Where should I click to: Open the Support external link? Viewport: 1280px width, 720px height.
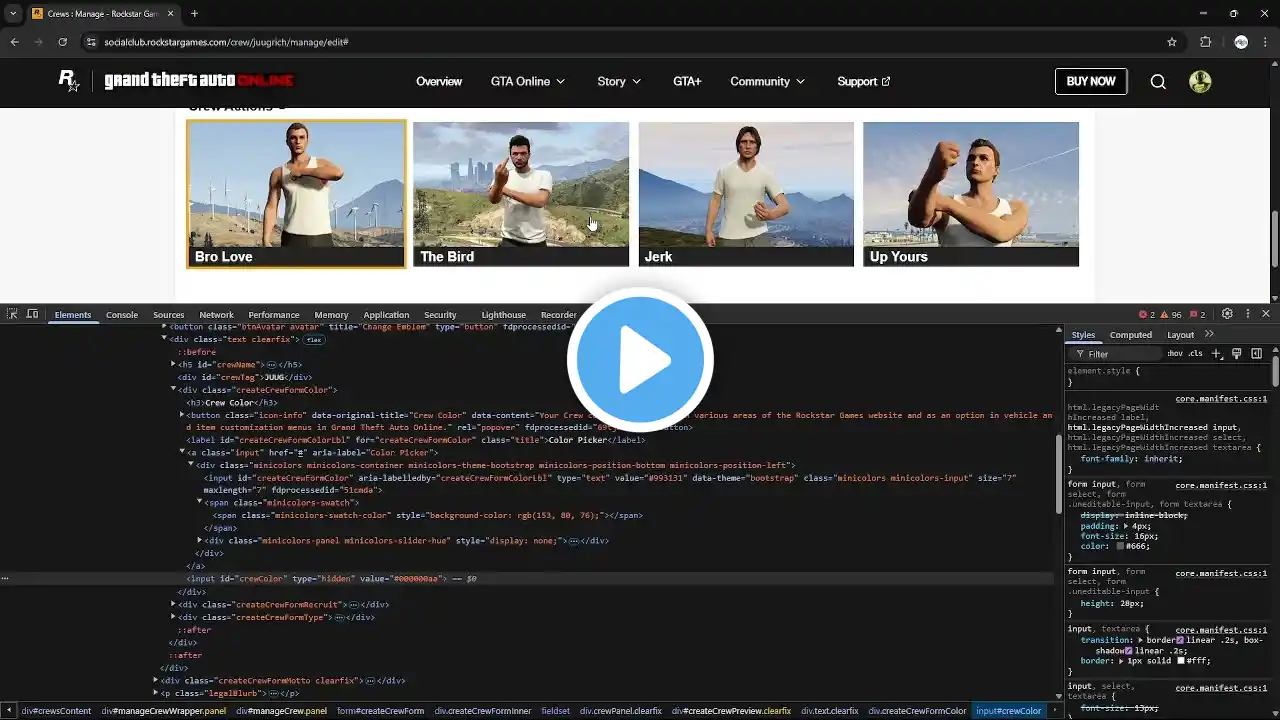pos(864,82)
